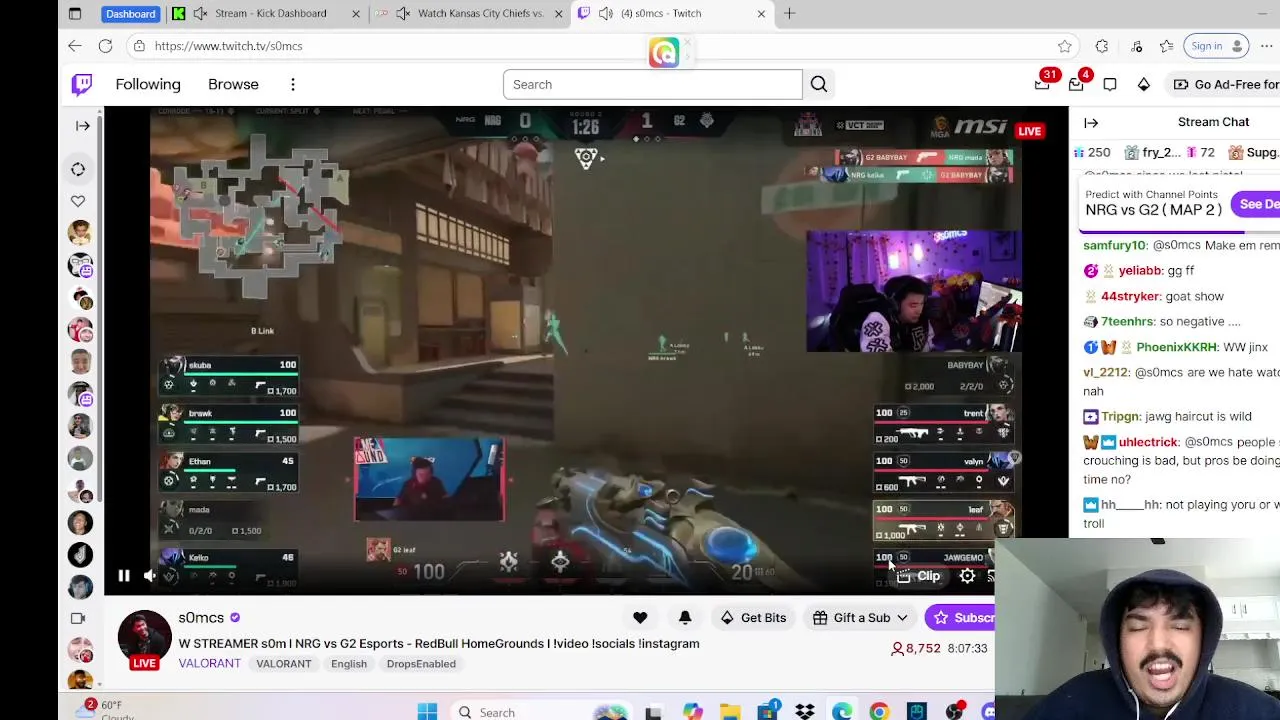Open the three-dot more menu beside Browse
Viewport: 1280px width, 720px height.
pyautogui.click(x=293, y=85)
